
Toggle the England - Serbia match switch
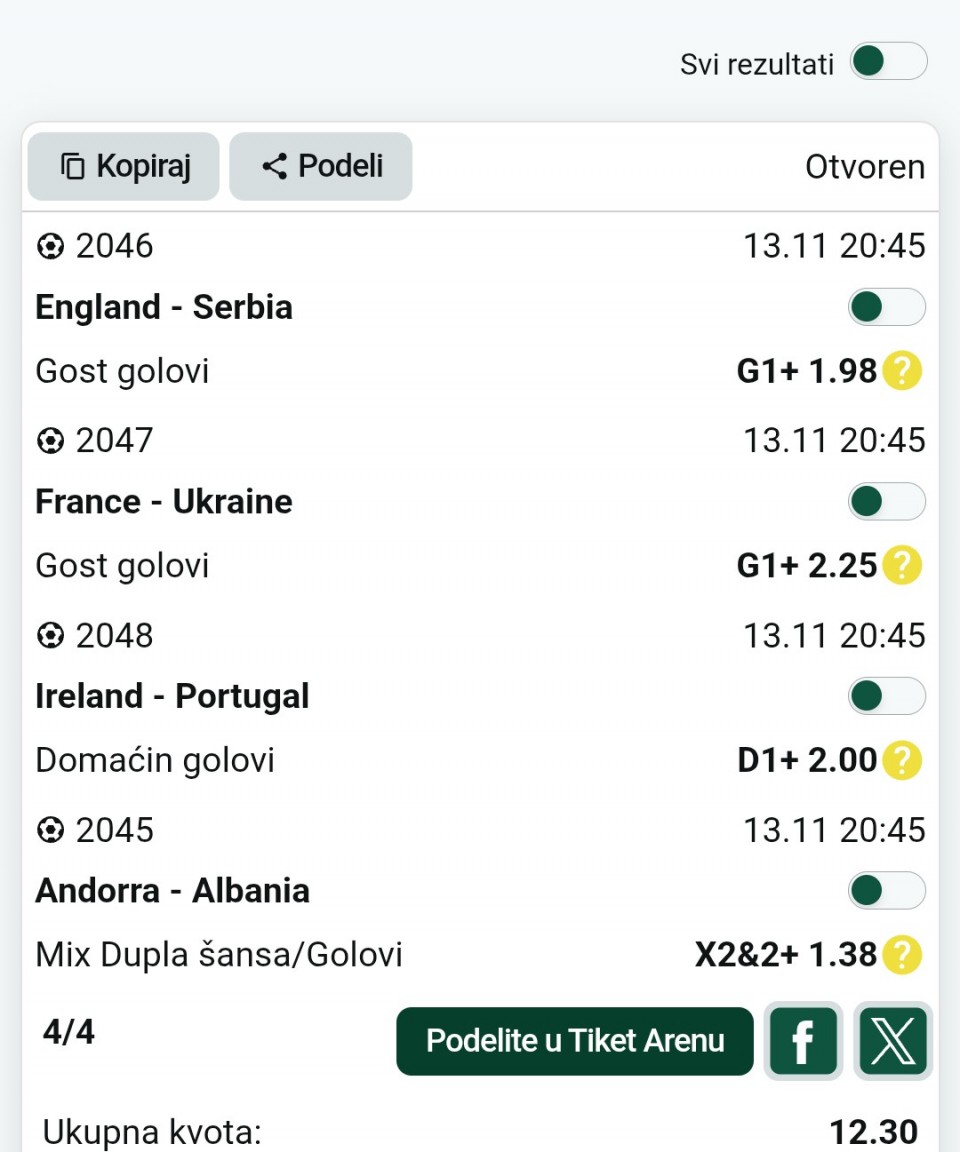tap(886, 307)
